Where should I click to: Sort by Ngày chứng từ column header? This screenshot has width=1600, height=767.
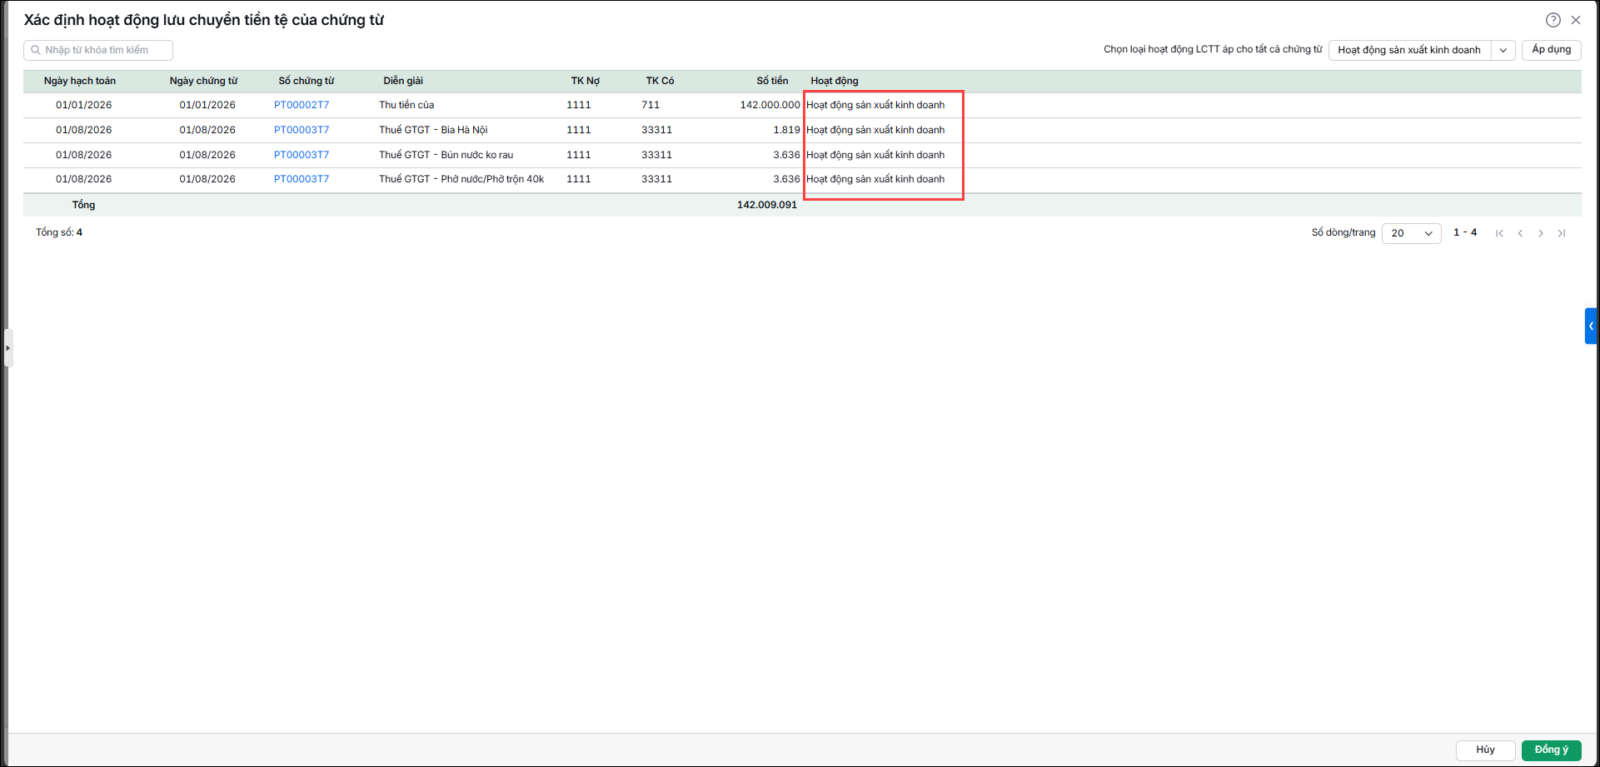pos(204,81)
